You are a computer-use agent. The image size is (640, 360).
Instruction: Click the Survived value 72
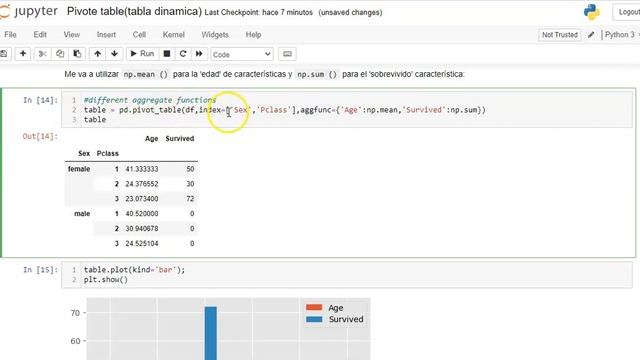pos(190,199)
